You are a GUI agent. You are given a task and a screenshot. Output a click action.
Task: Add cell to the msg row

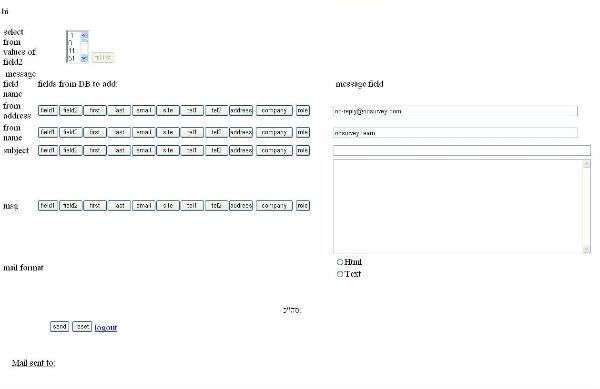[192, 205]
